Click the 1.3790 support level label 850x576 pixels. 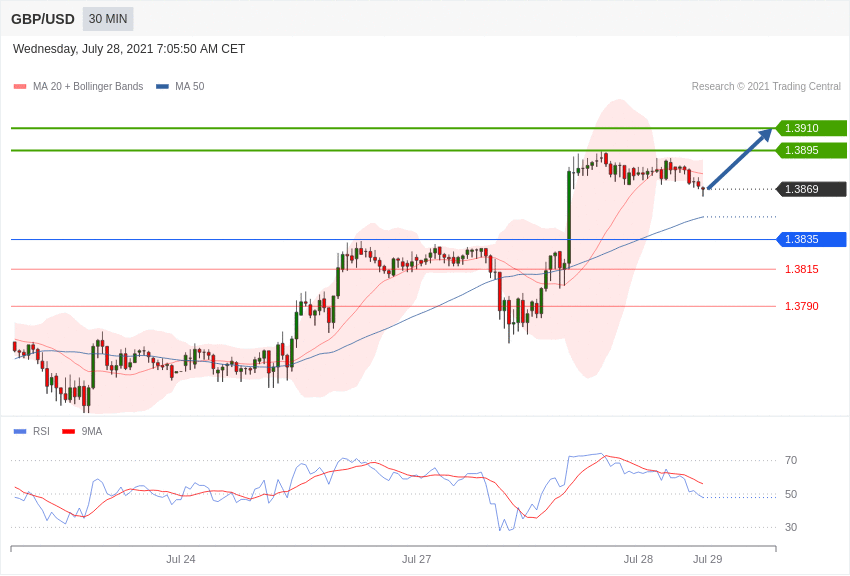[x=802, y=306]
